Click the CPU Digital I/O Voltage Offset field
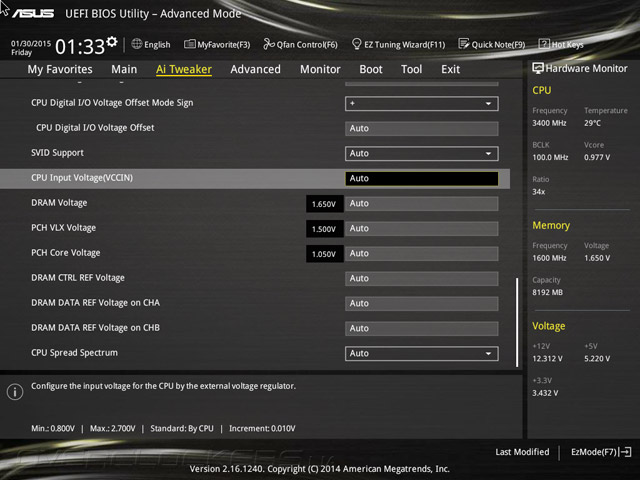This screenshot has width=640, height=480. click(x=422, y=129)
